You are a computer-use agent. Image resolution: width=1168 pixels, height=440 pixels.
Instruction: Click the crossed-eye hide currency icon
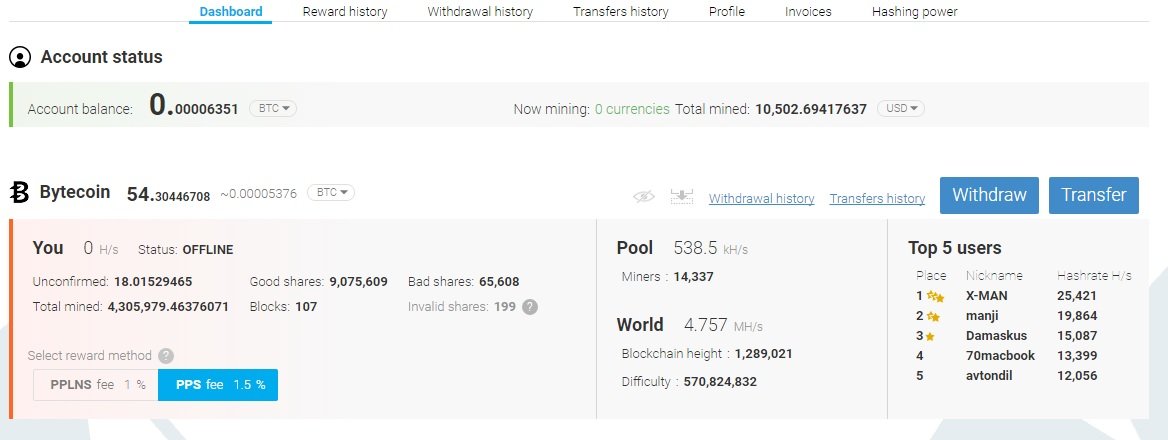(x=644, y=197)
